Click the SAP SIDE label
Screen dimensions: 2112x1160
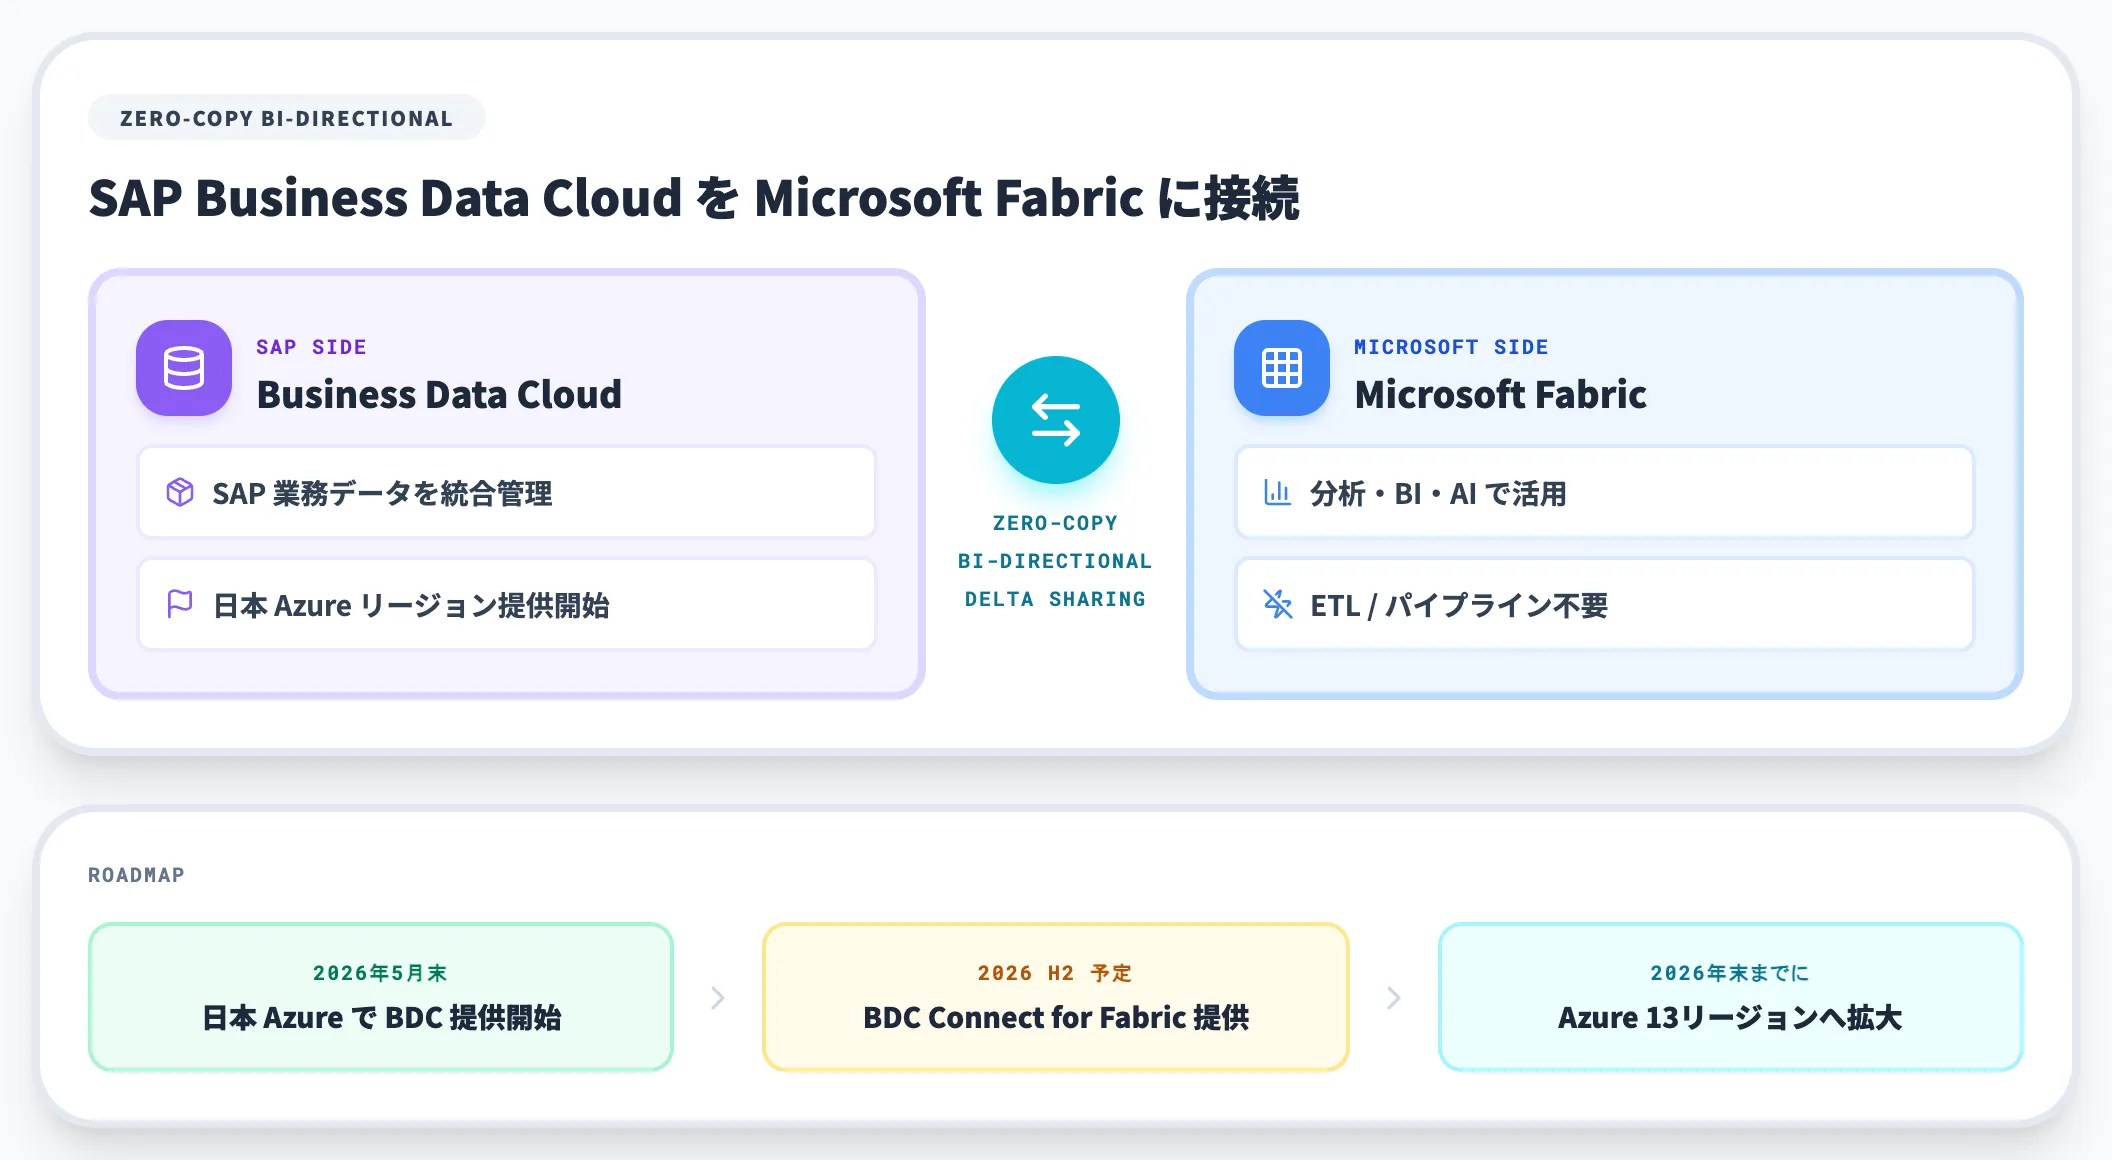pos(311,347)
